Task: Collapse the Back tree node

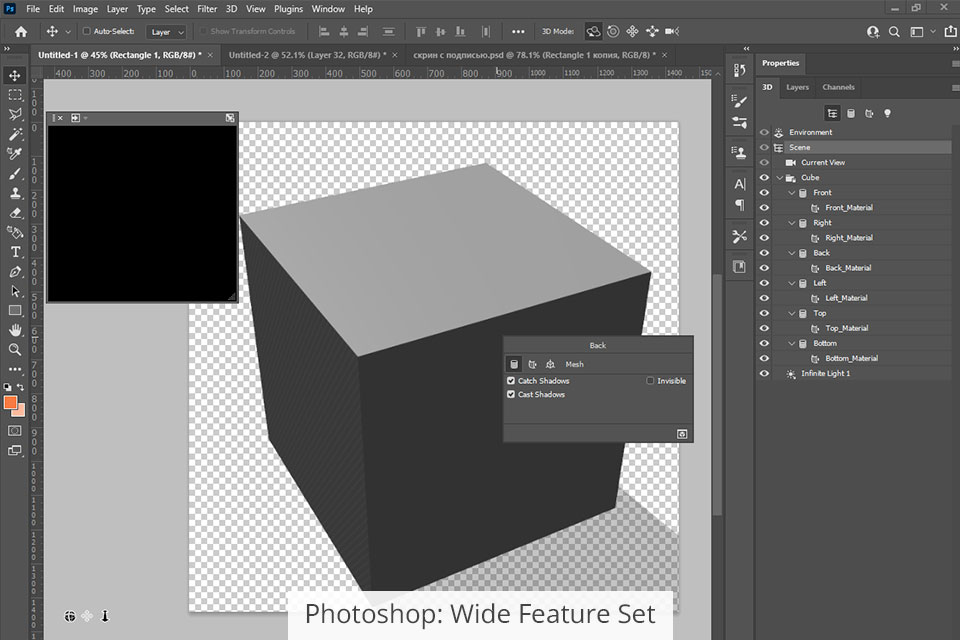Action: click(x=792, y=253)
